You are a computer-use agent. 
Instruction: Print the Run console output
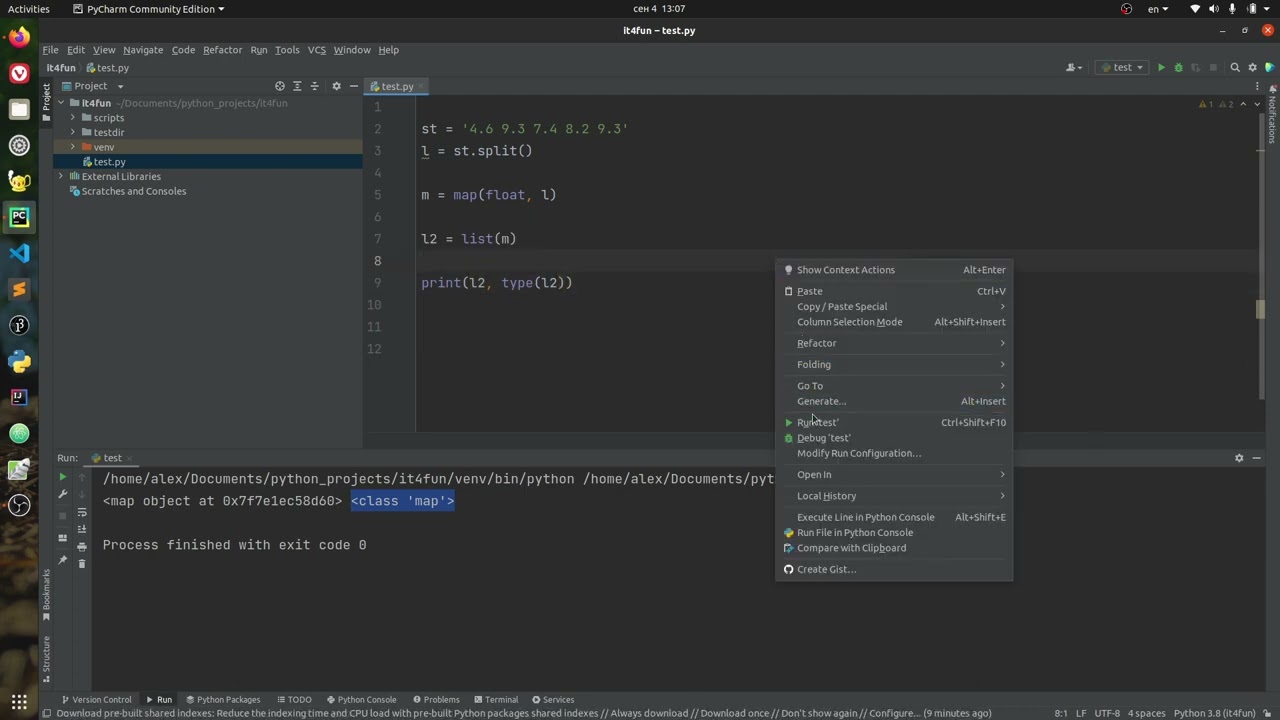(x=82, y=546)
